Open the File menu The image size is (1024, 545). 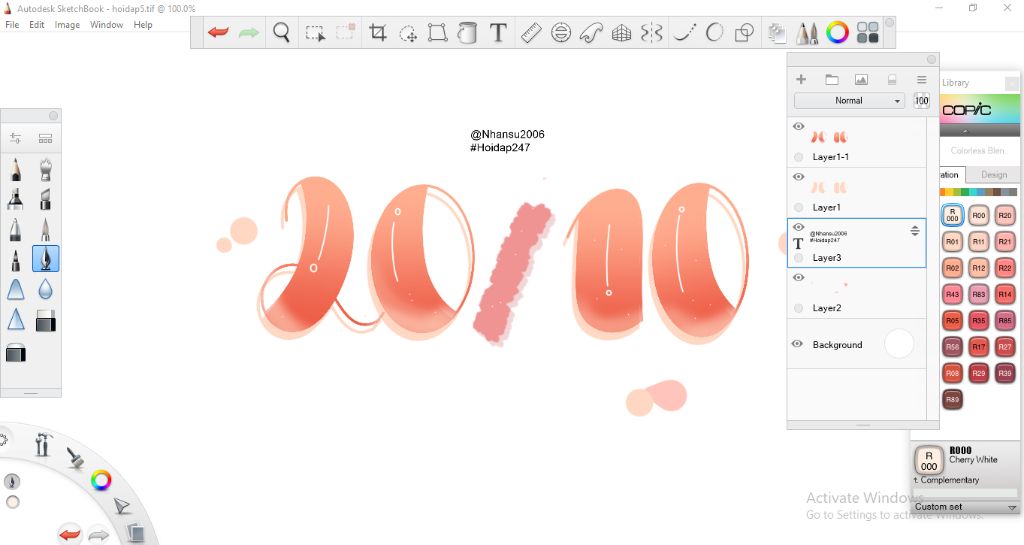click(x=12, y=25)
